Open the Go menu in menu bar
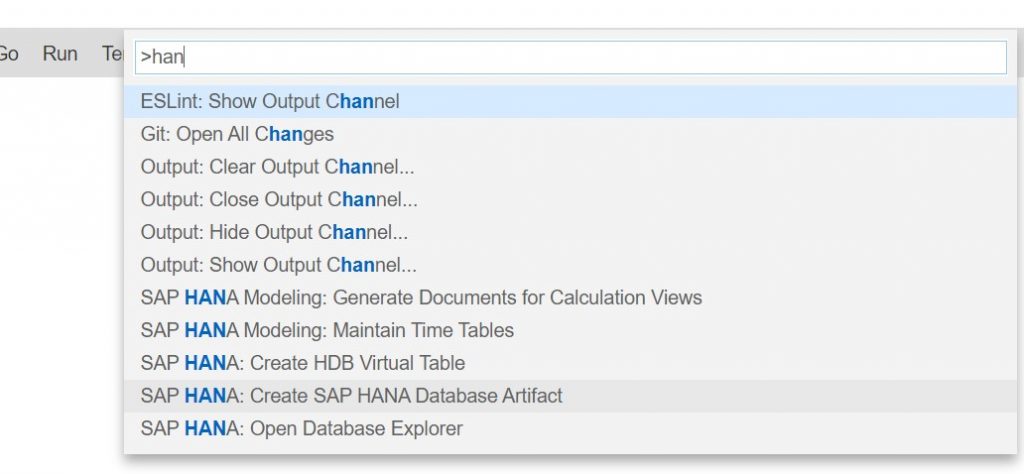Image resolution: width=1024 pixels, height=474 pixels. 8,54
